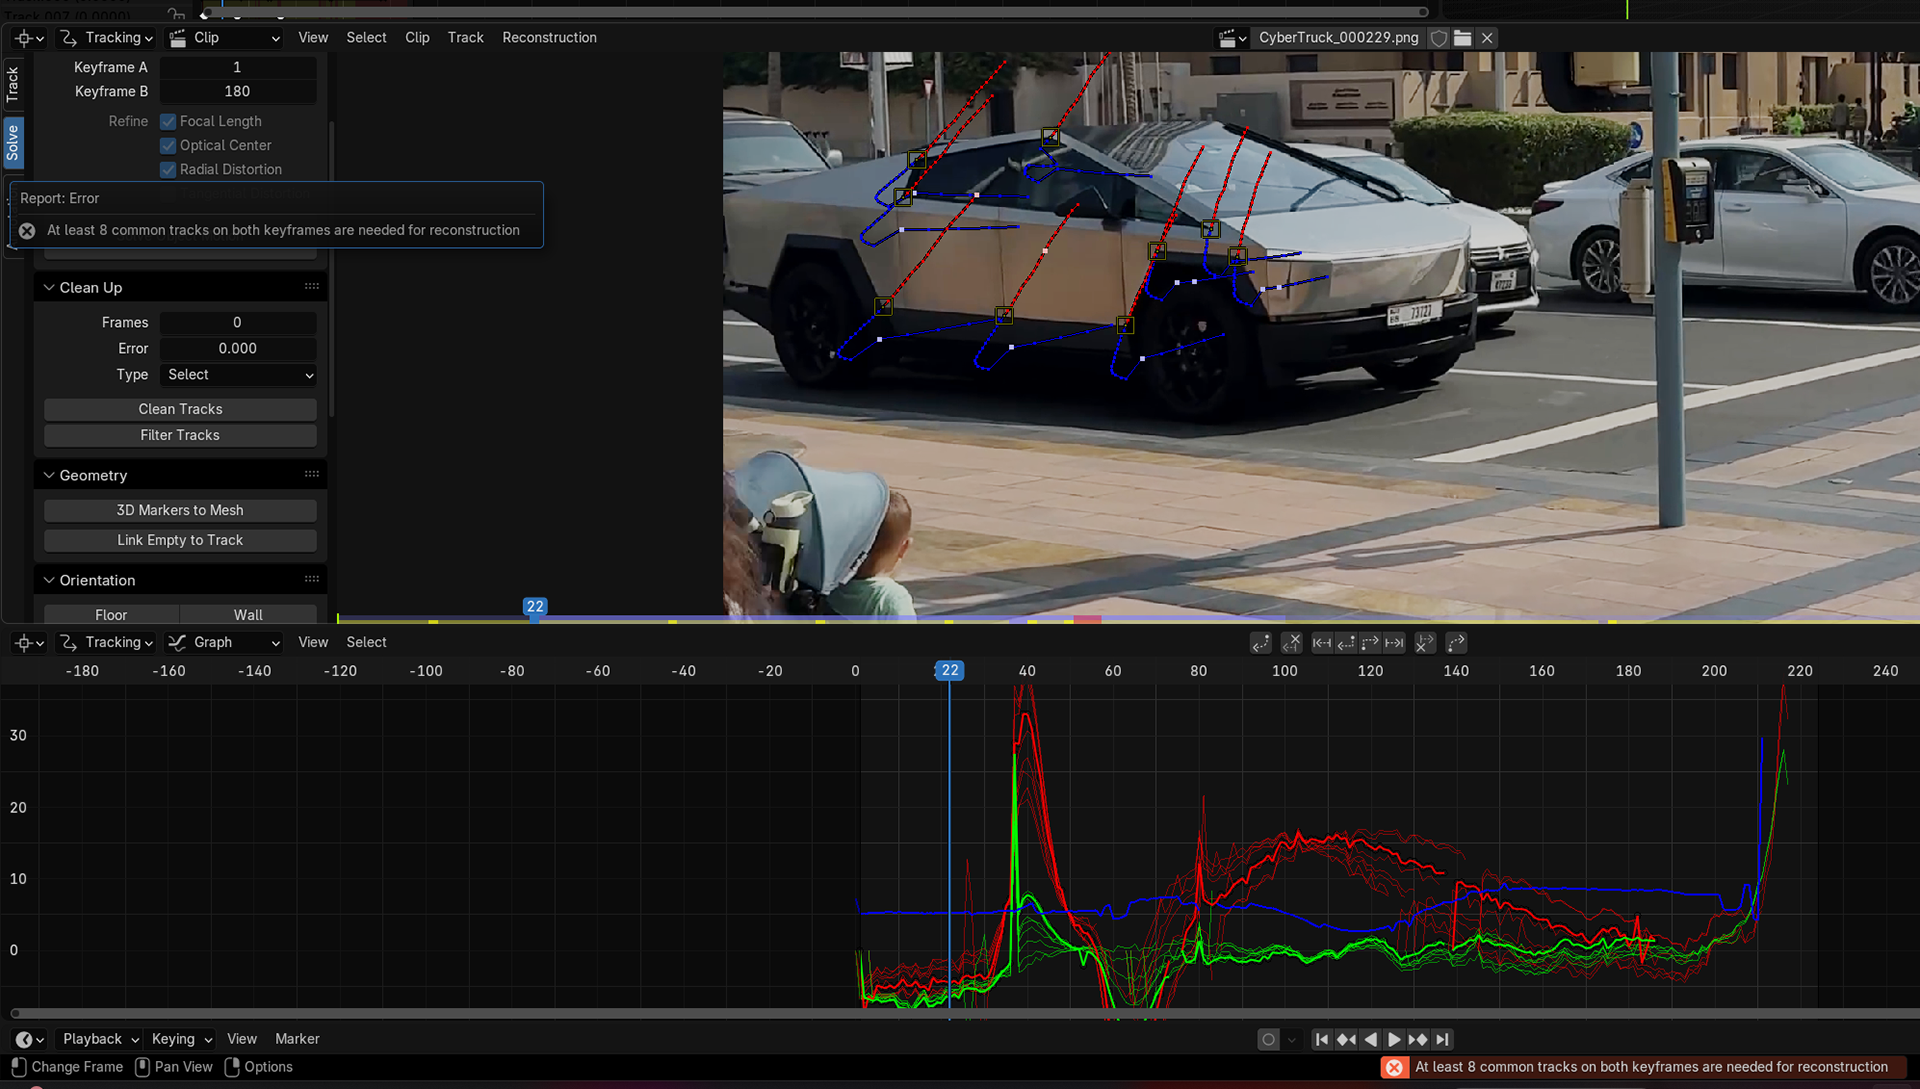The height and width of the screenshot is (1089, 1920).
Task: Collapse the Orientation panel
Action: pyautogui.click(x=48, y=580)
